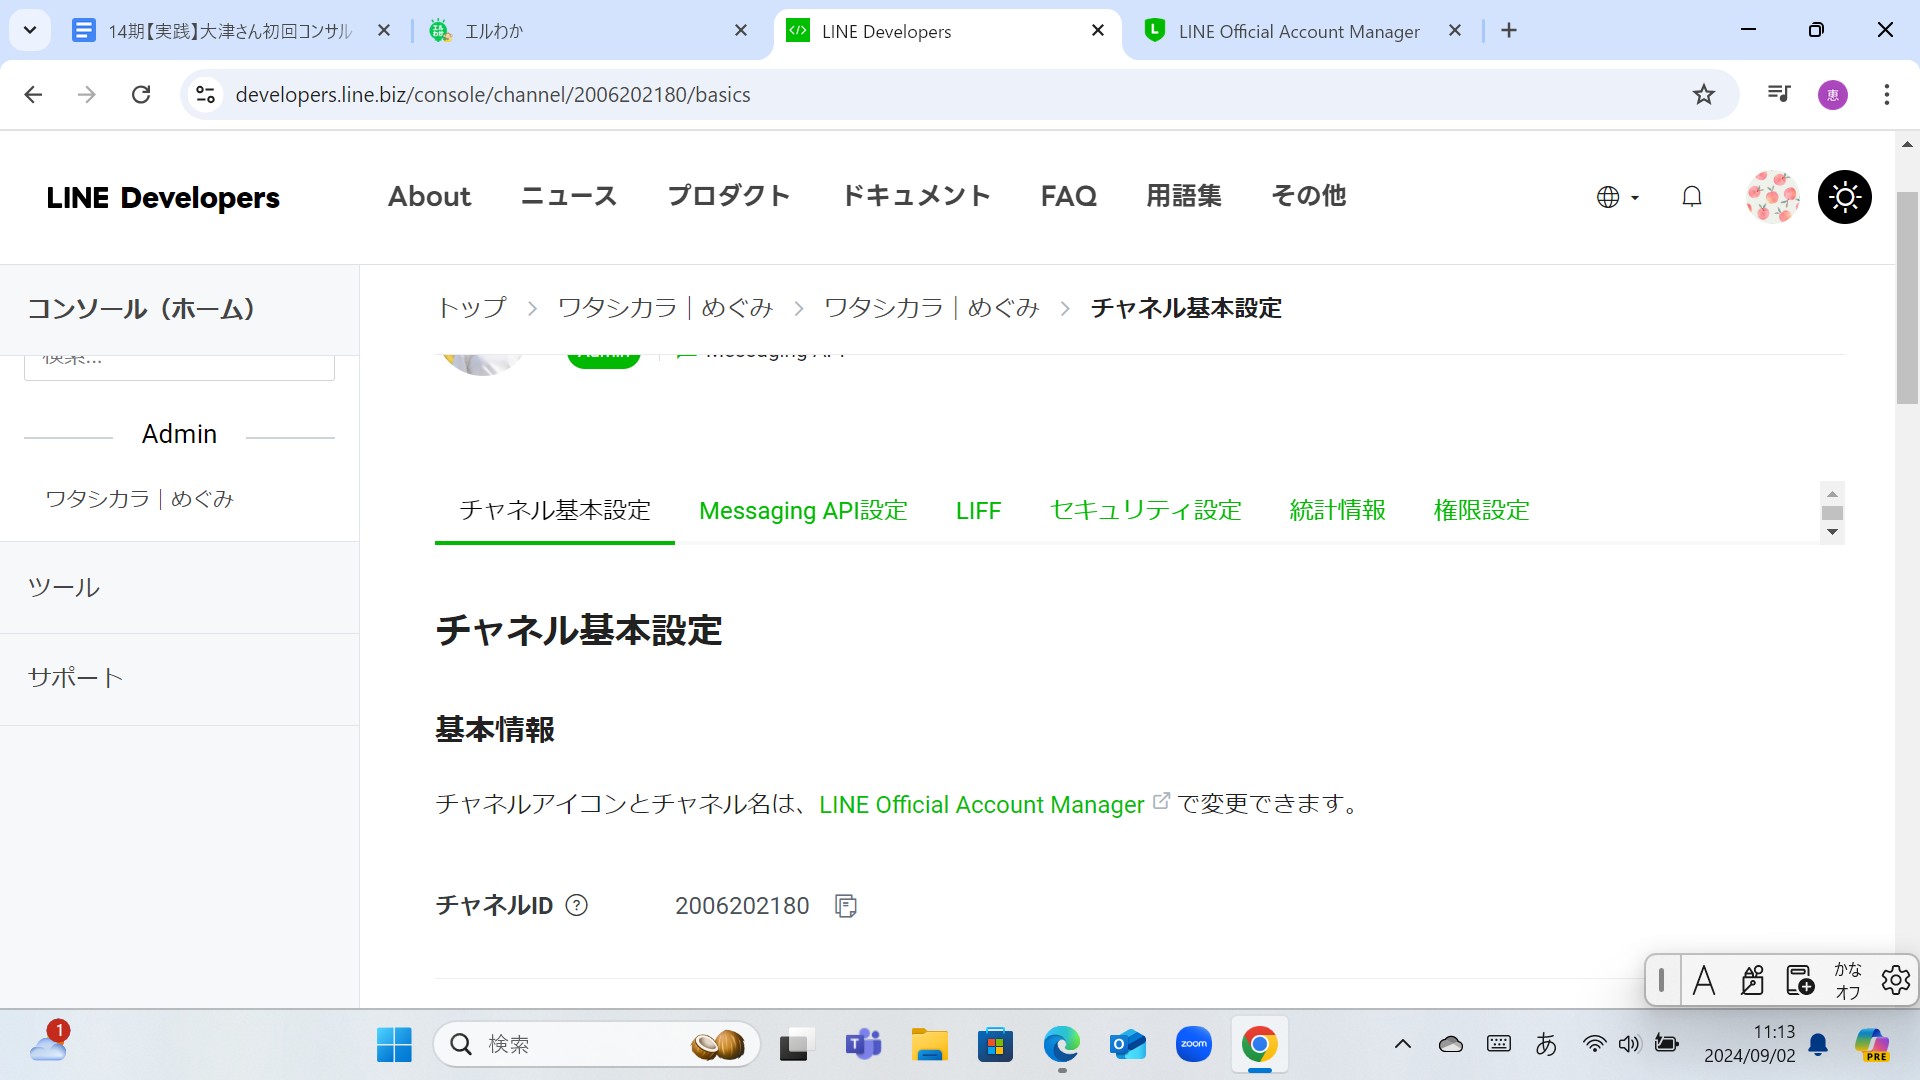This screenshot has height=1080, width=1920.
Task: Open the セキュリティ設定 tab
Action: 1145,511
